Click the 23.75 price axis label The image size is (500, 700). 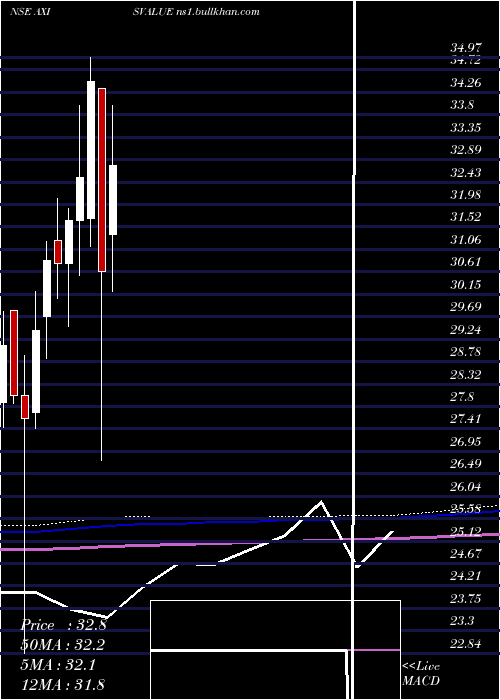pyautogui.click(x=466, y=599)
